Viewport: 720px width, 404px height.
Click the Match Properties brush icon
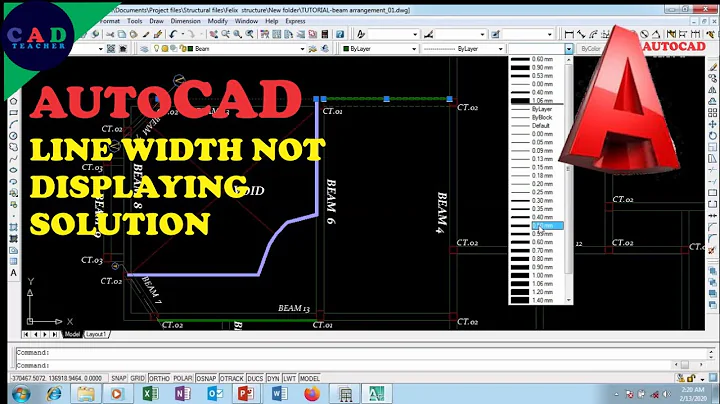coord(146,34)
